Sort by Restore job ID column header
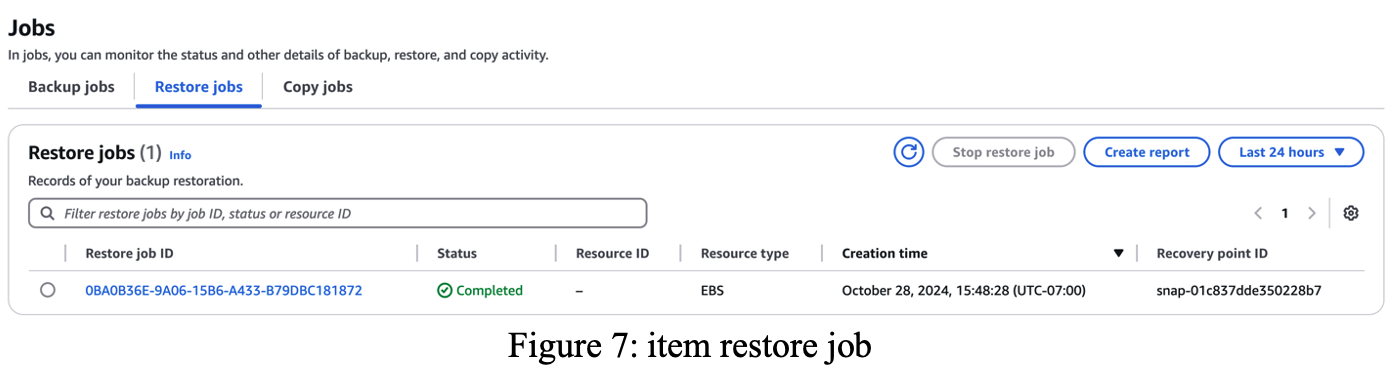 (x=129, y=254)
